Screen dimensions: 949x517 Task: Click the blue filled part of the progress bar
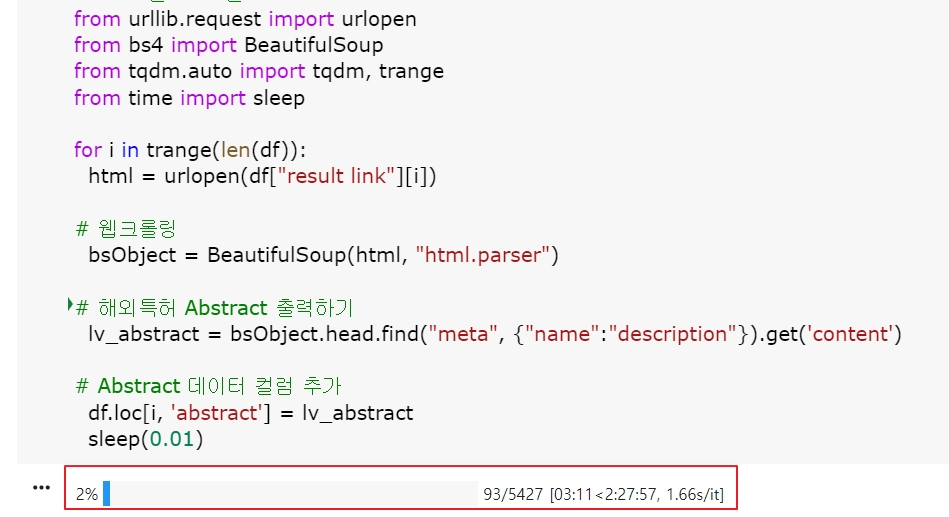click(106, 494)
